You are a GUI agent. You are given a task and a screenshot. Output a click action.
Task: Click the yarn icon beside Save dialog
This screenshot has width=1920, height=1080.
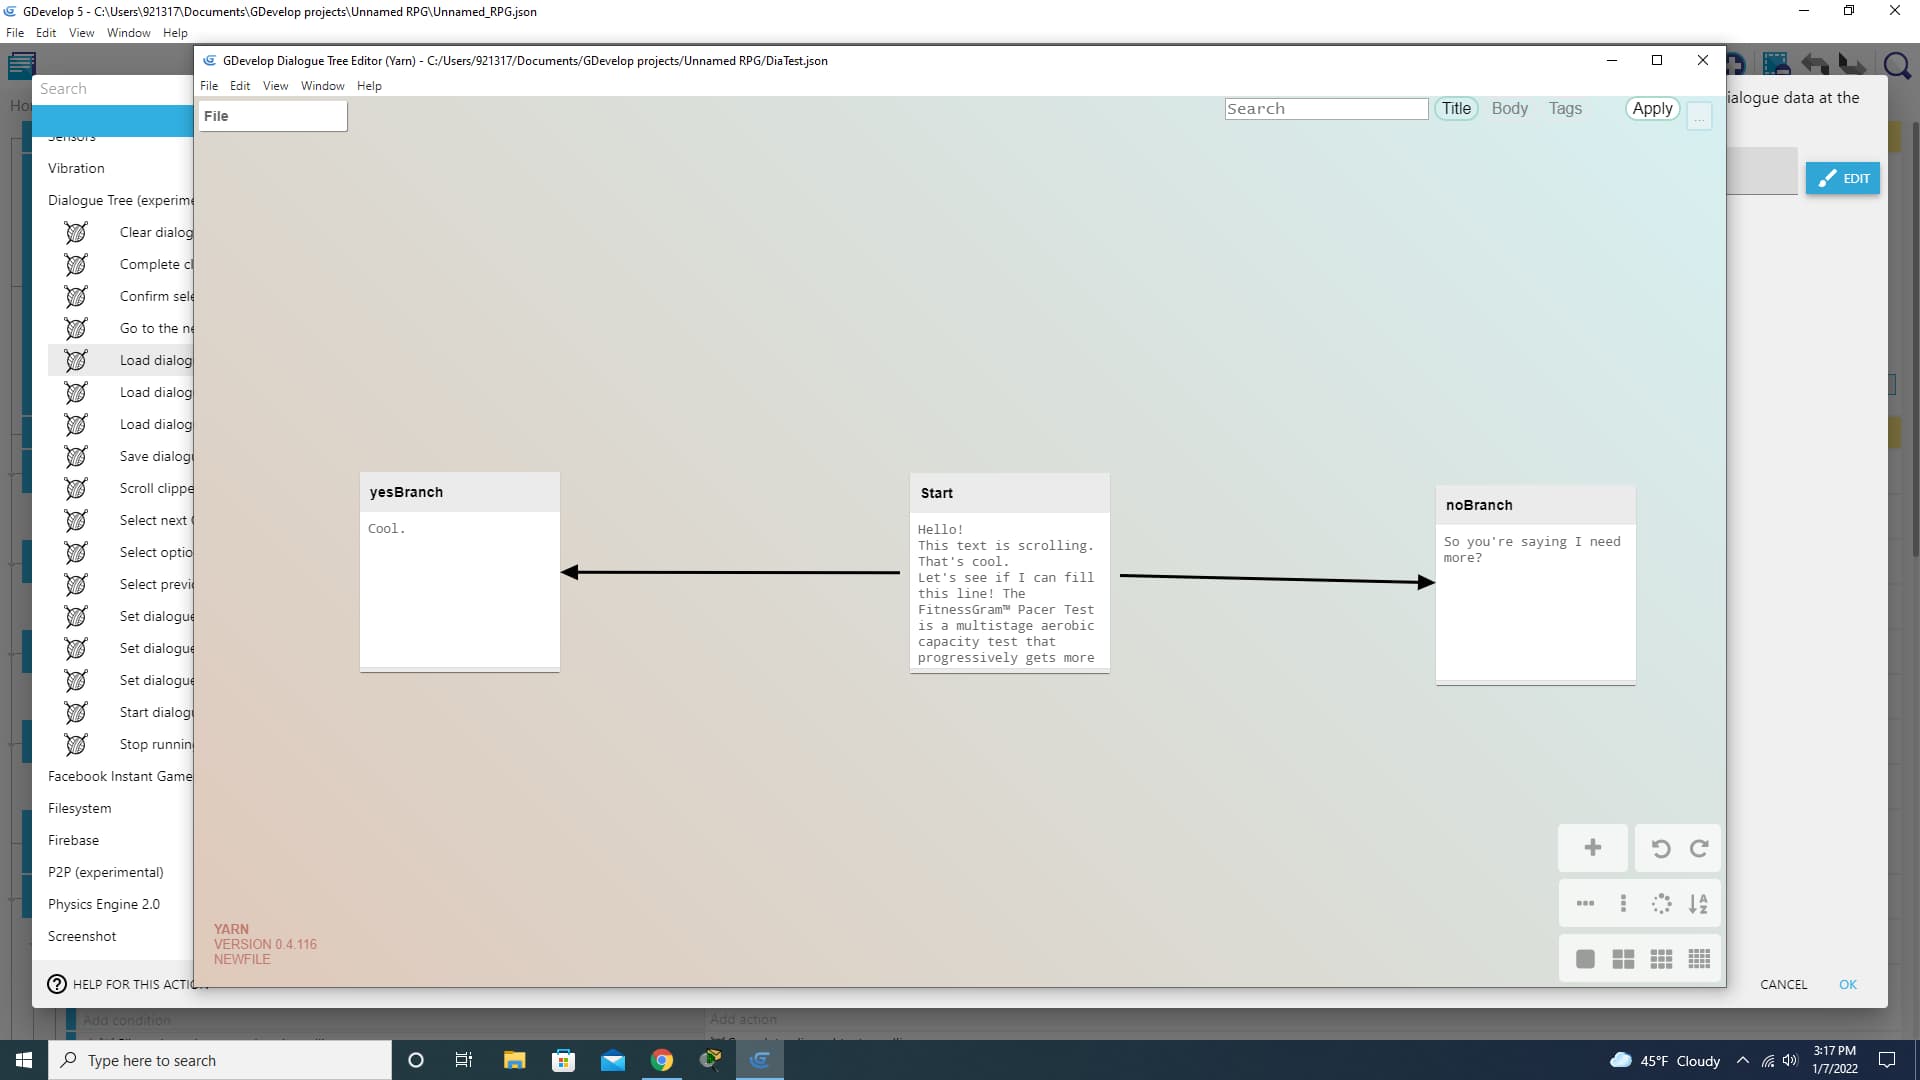pyautogui.click(x=76, y=456)
